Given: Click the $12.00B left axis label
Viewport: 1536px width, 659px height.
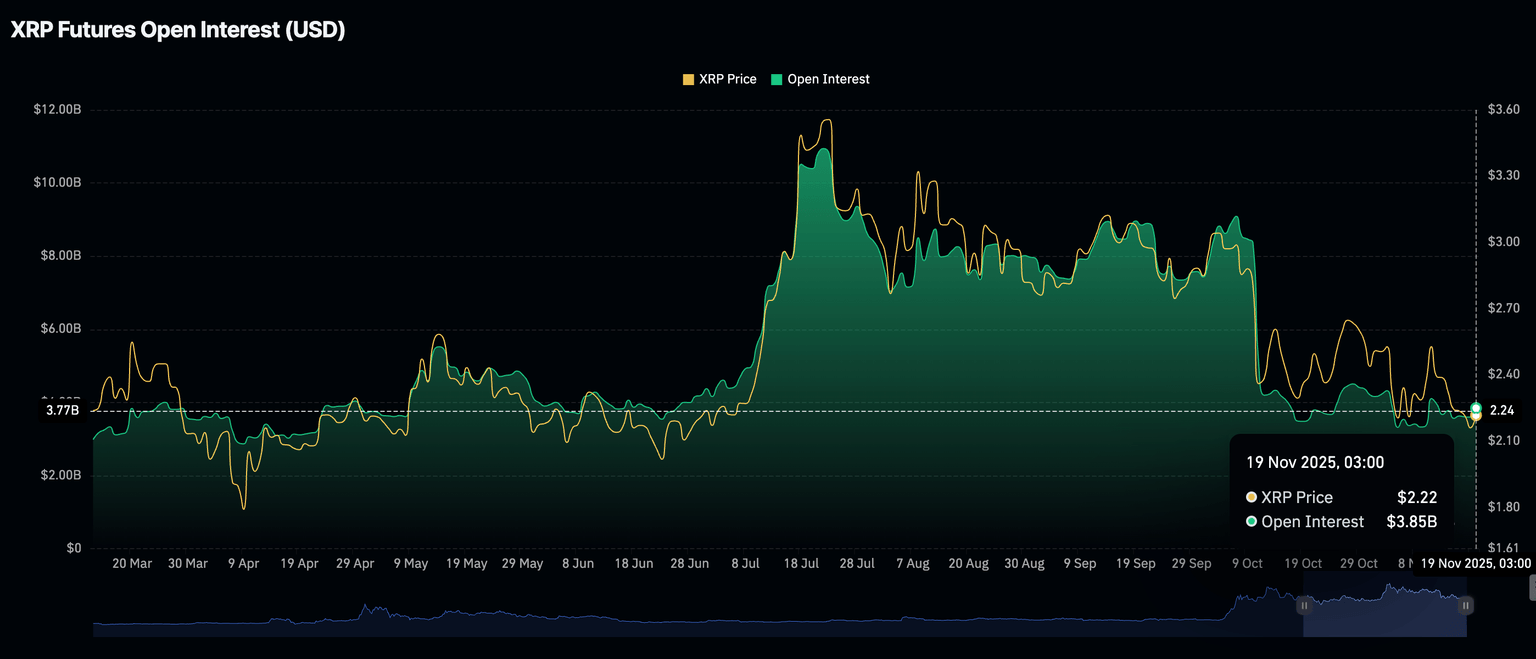Looking at the screenshot, I should 56,109.
